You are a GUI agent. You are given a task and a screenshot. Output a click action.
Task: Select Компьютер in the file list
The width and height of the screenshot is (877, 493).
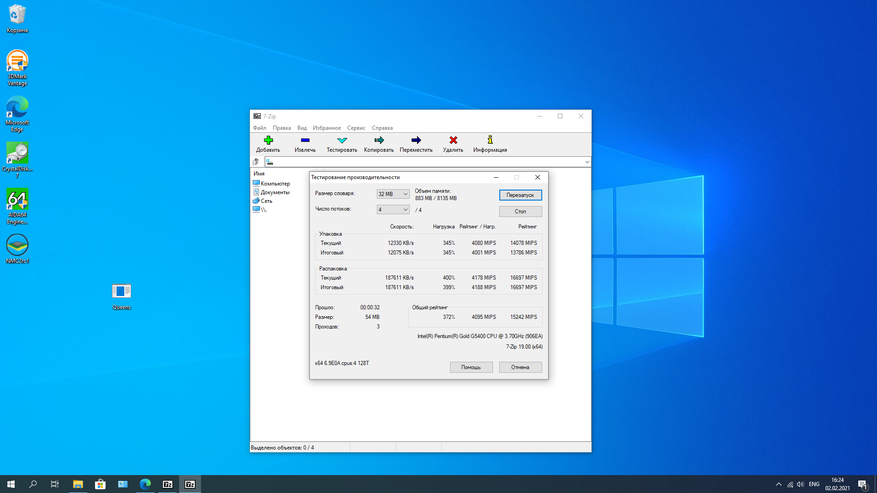[x=271, y=184]
